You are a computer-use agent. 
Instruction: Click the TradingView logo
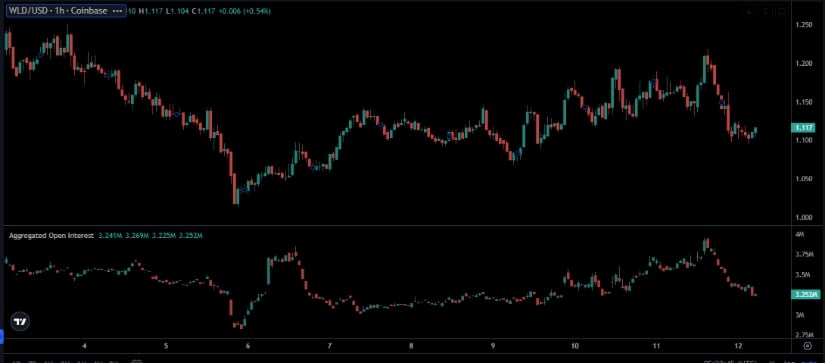click(20, 321)
